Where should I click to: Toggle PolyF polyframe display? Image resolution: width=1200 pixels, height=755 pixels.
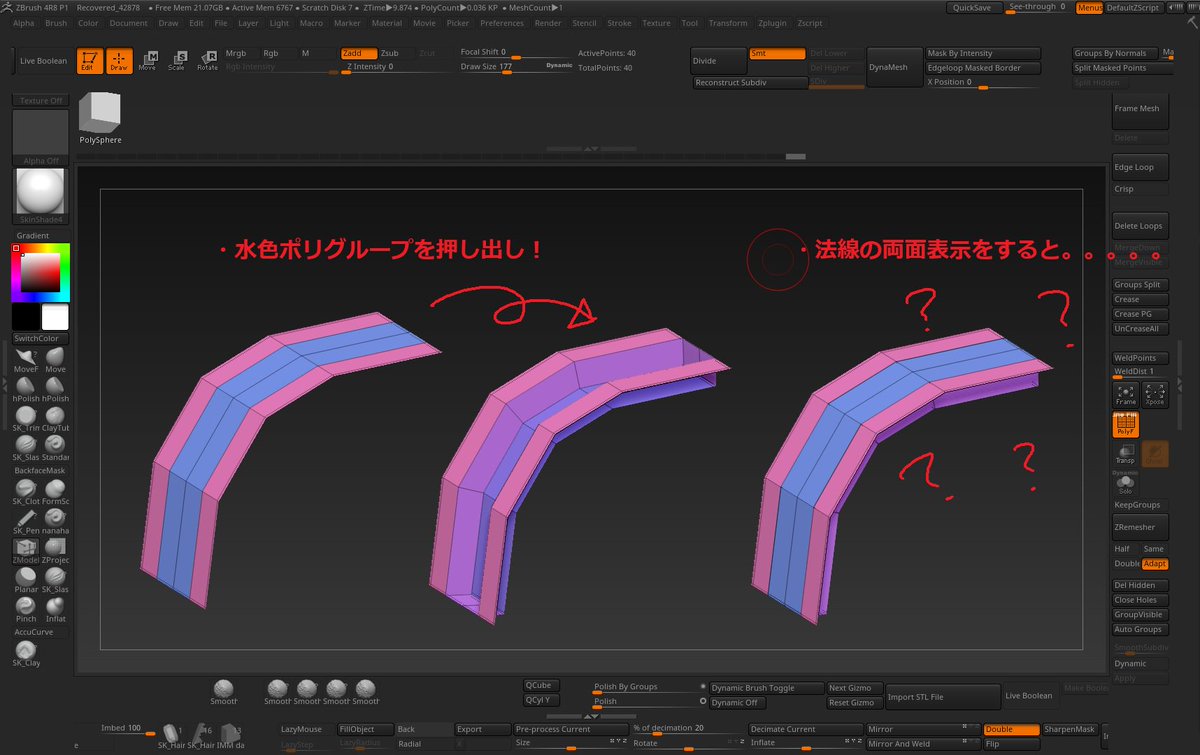1126,424
